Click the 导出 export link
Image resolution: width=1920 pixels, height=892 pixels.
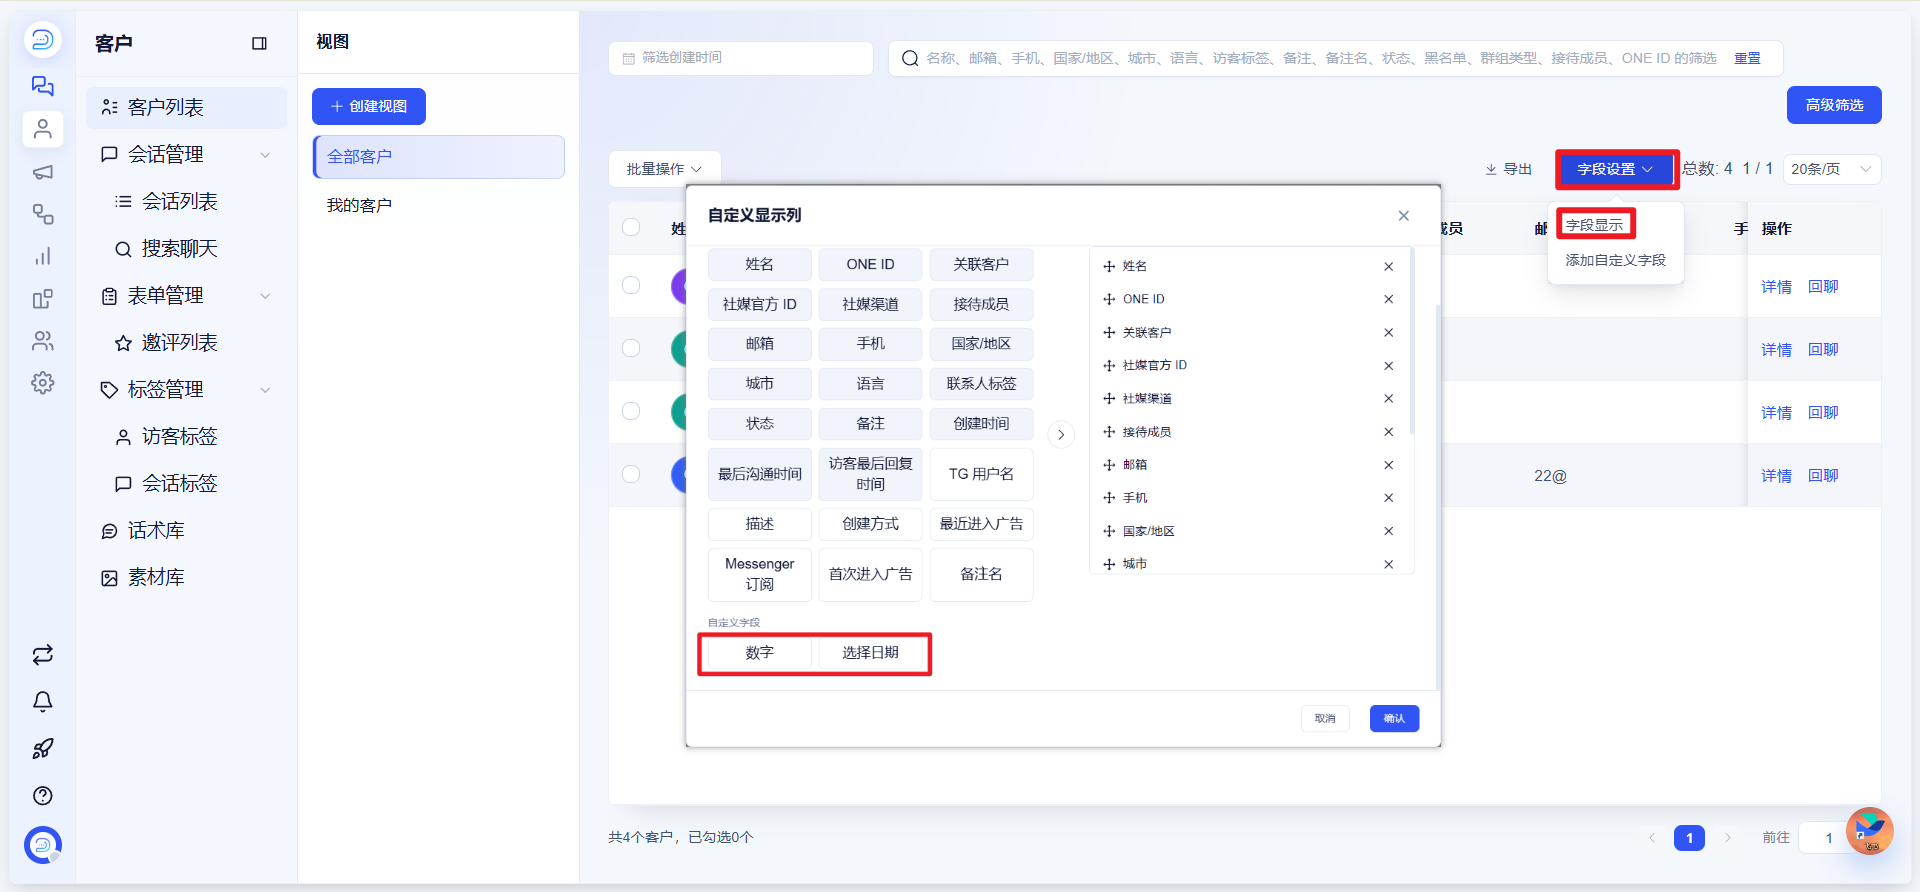1509,169
